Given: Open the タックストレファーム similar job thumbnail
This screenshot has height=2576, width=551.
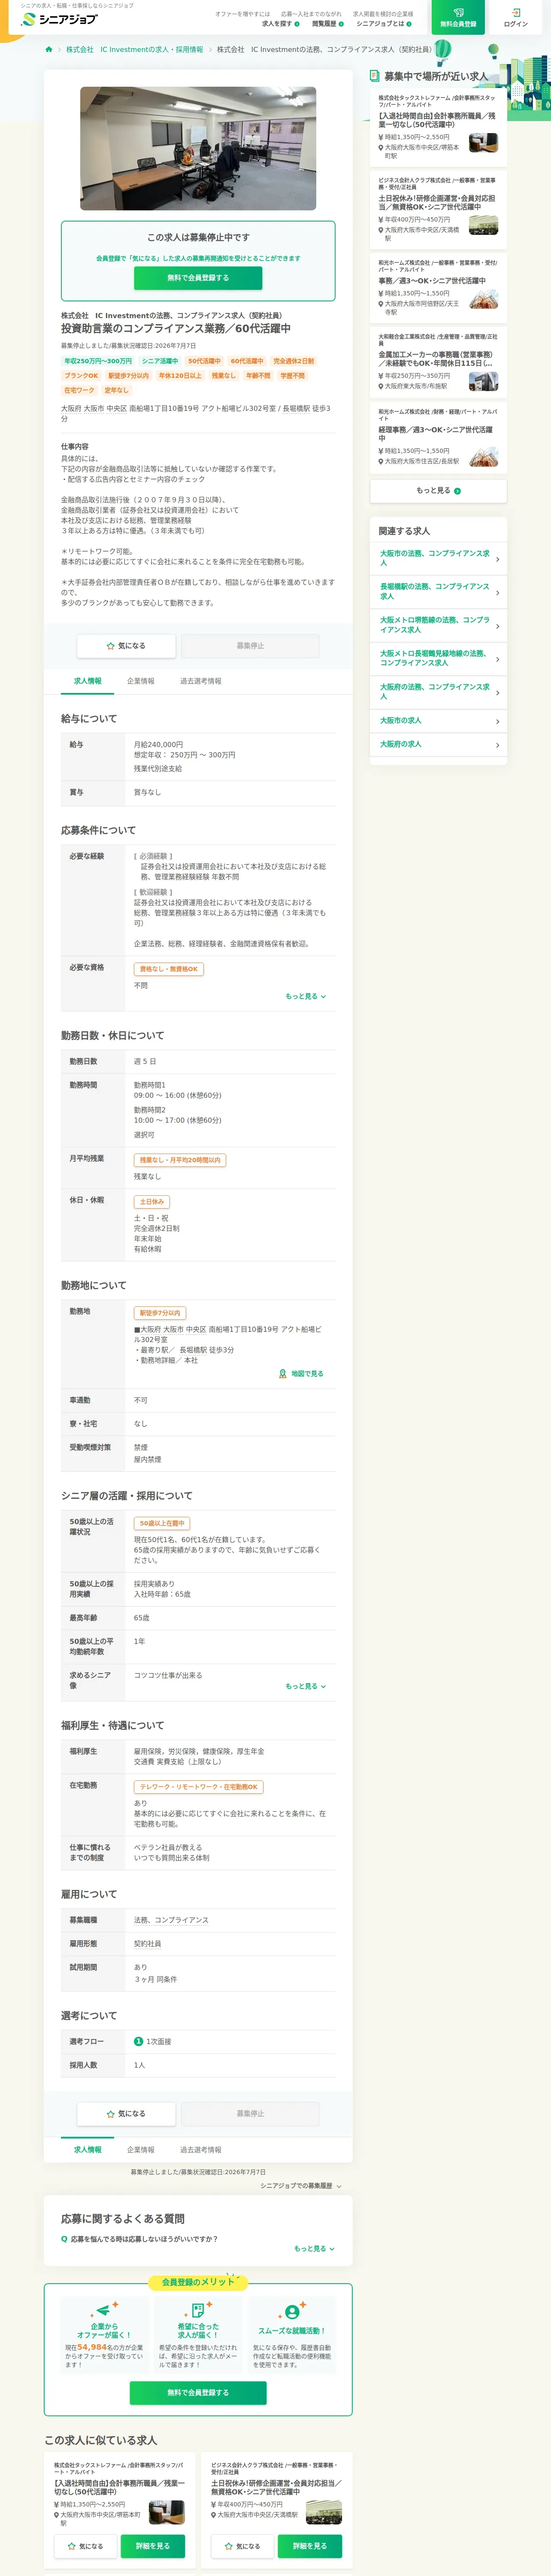Looking at the screenshot, I should [x=167, y=2513].
